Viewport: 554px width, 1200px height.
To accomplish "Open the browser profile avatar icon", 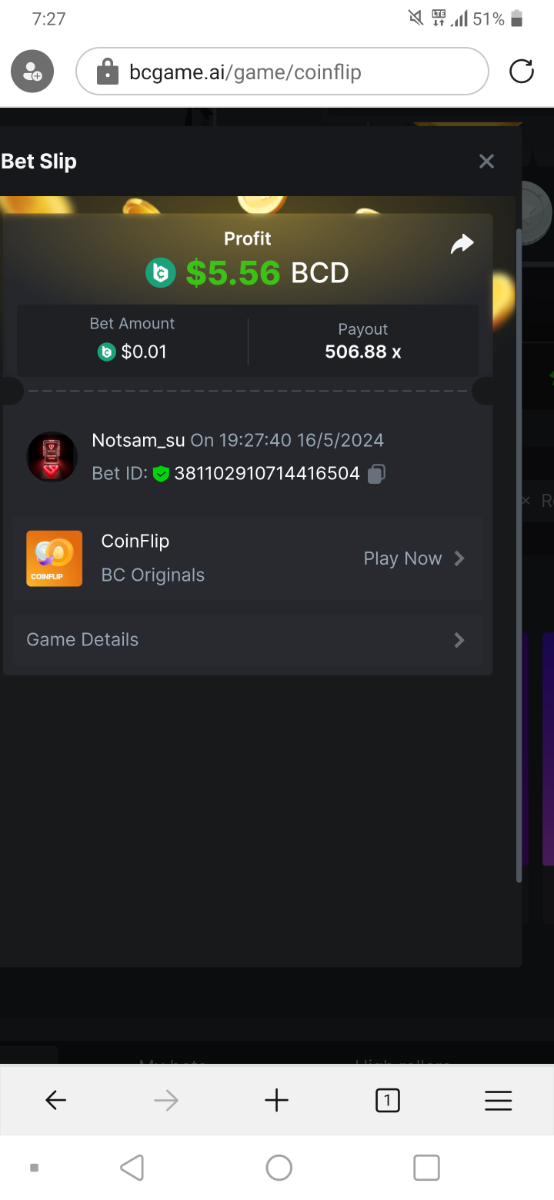I will click(x=32, y=71).
